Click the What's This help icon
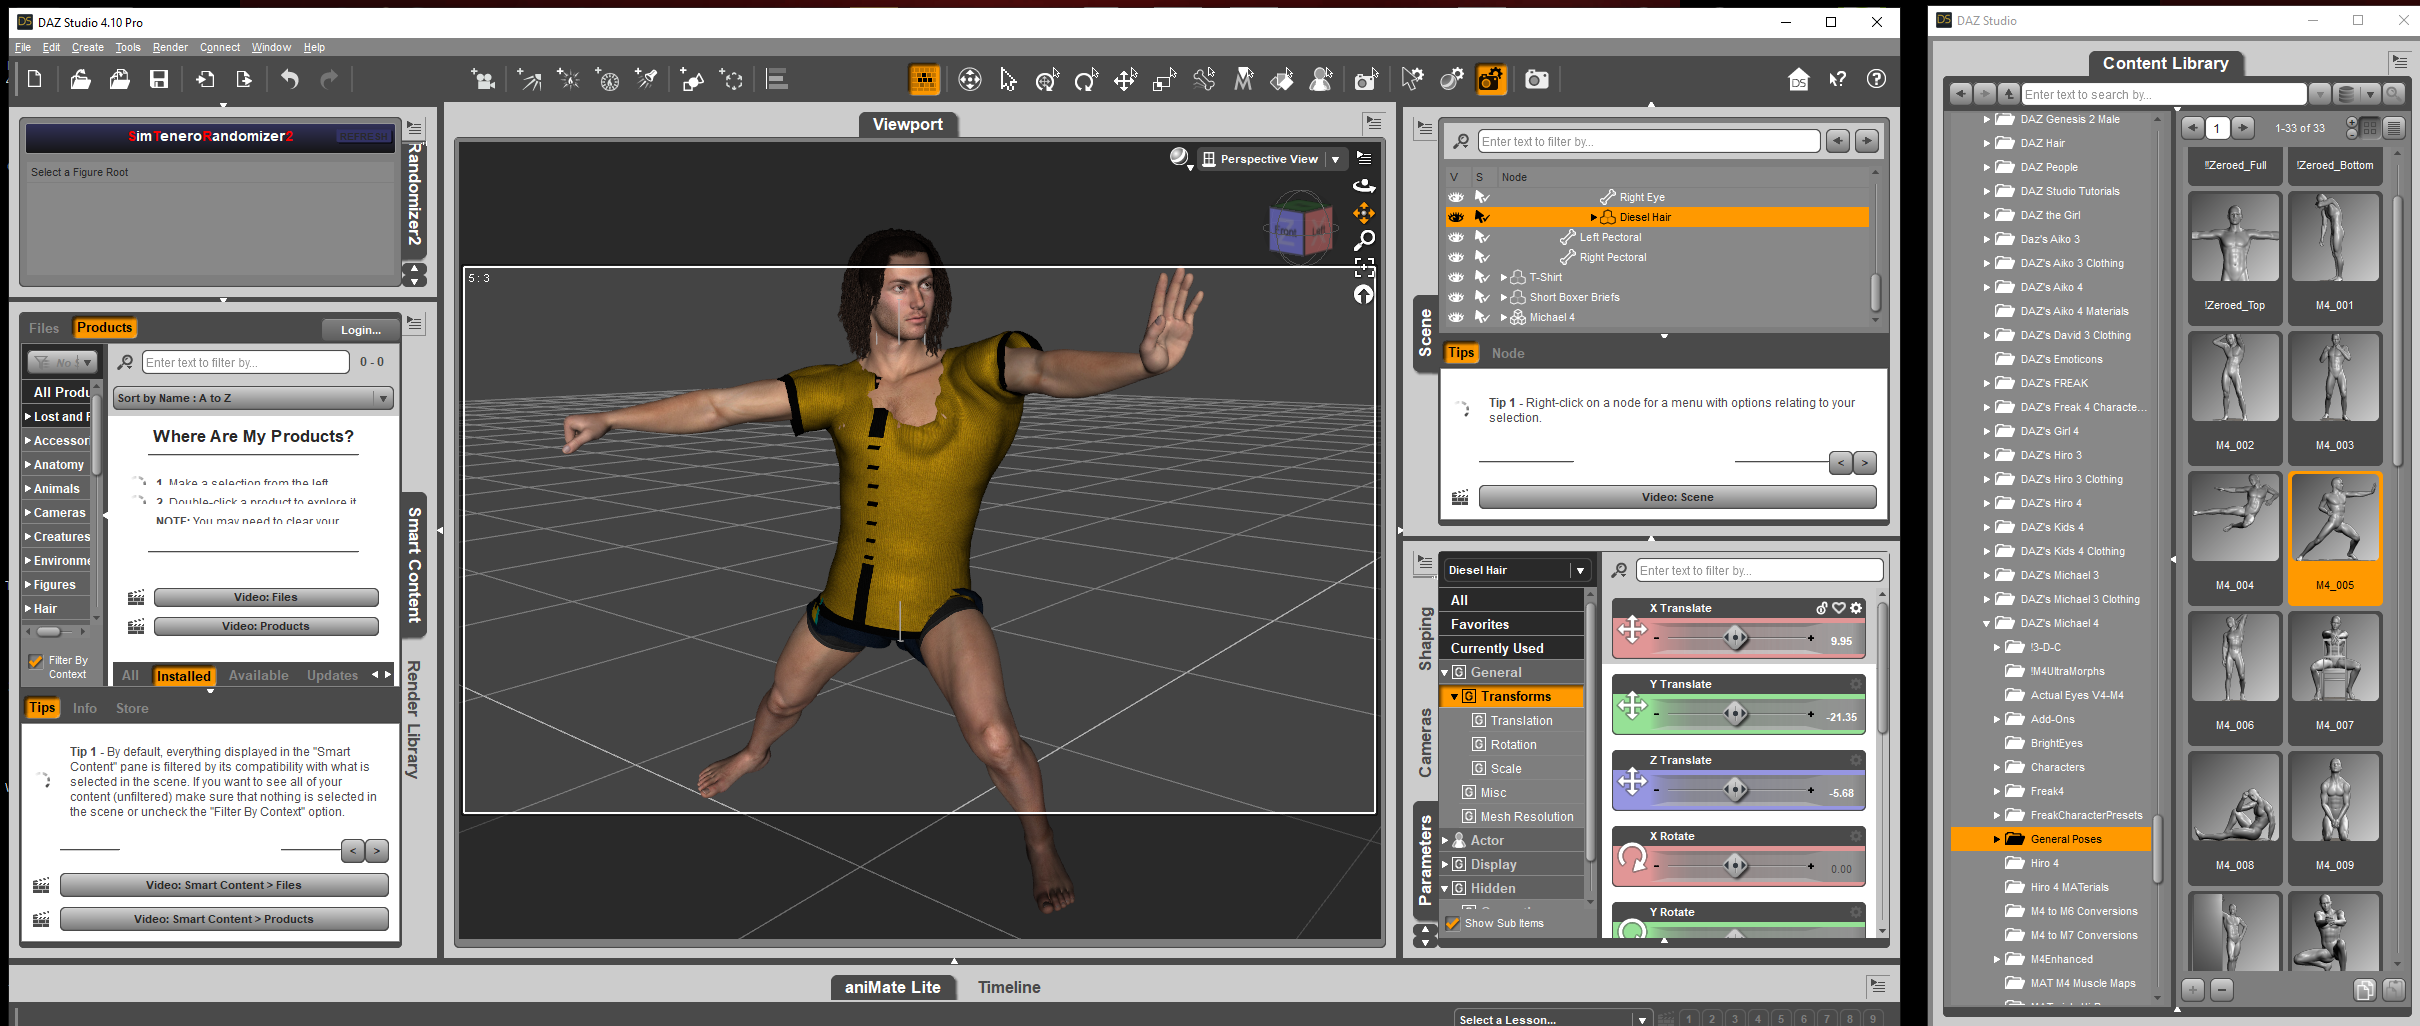Viewport: 2420px width, 1026px height. pos(1837,80)
